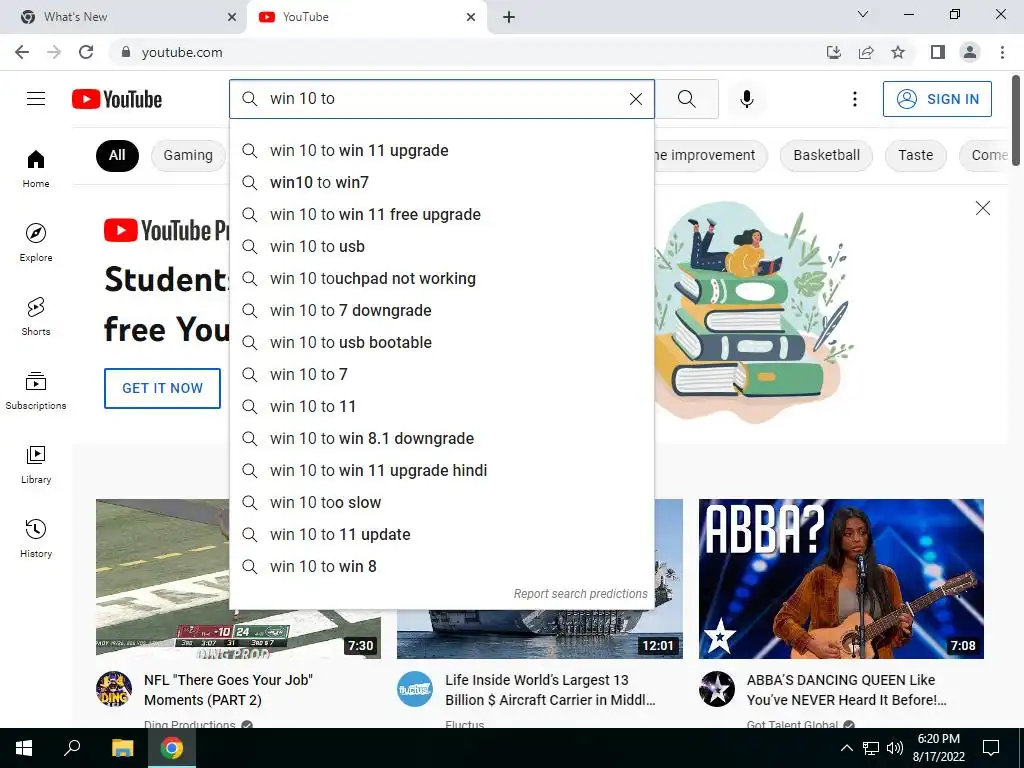Select the Taste filter chip
This screenshot has height=768, width=1024.
click(915, 155)
